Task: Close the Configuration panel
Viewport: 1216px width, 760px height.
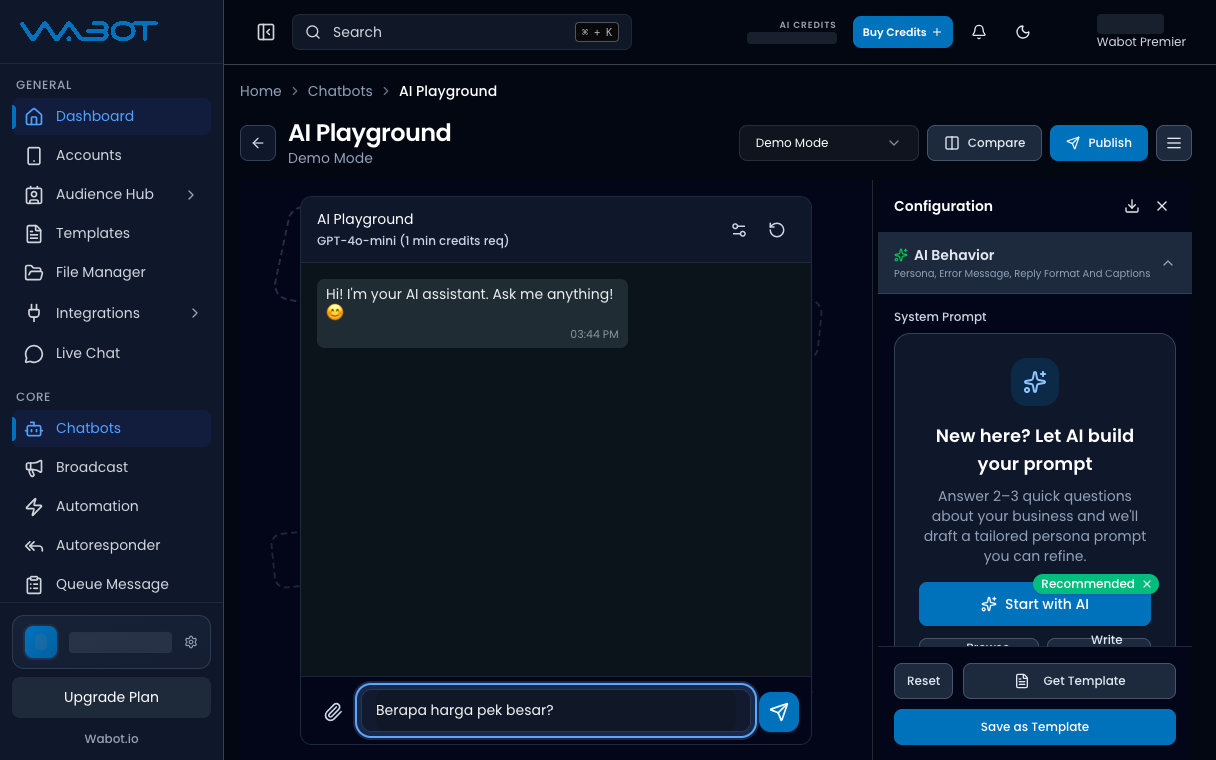Action: (1162, 206)
